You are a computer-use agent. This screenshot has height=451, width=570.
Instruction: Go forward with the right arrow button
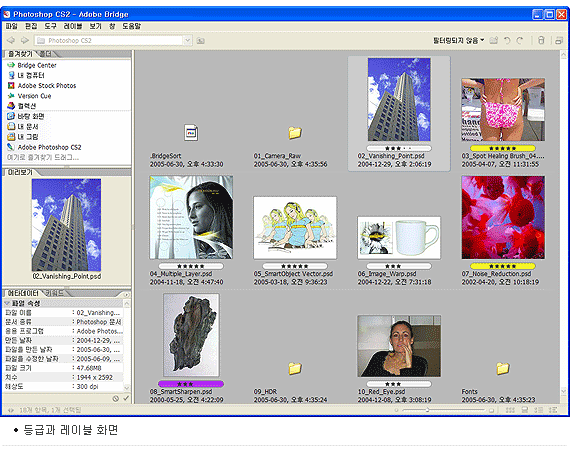(x=25, y=40)
